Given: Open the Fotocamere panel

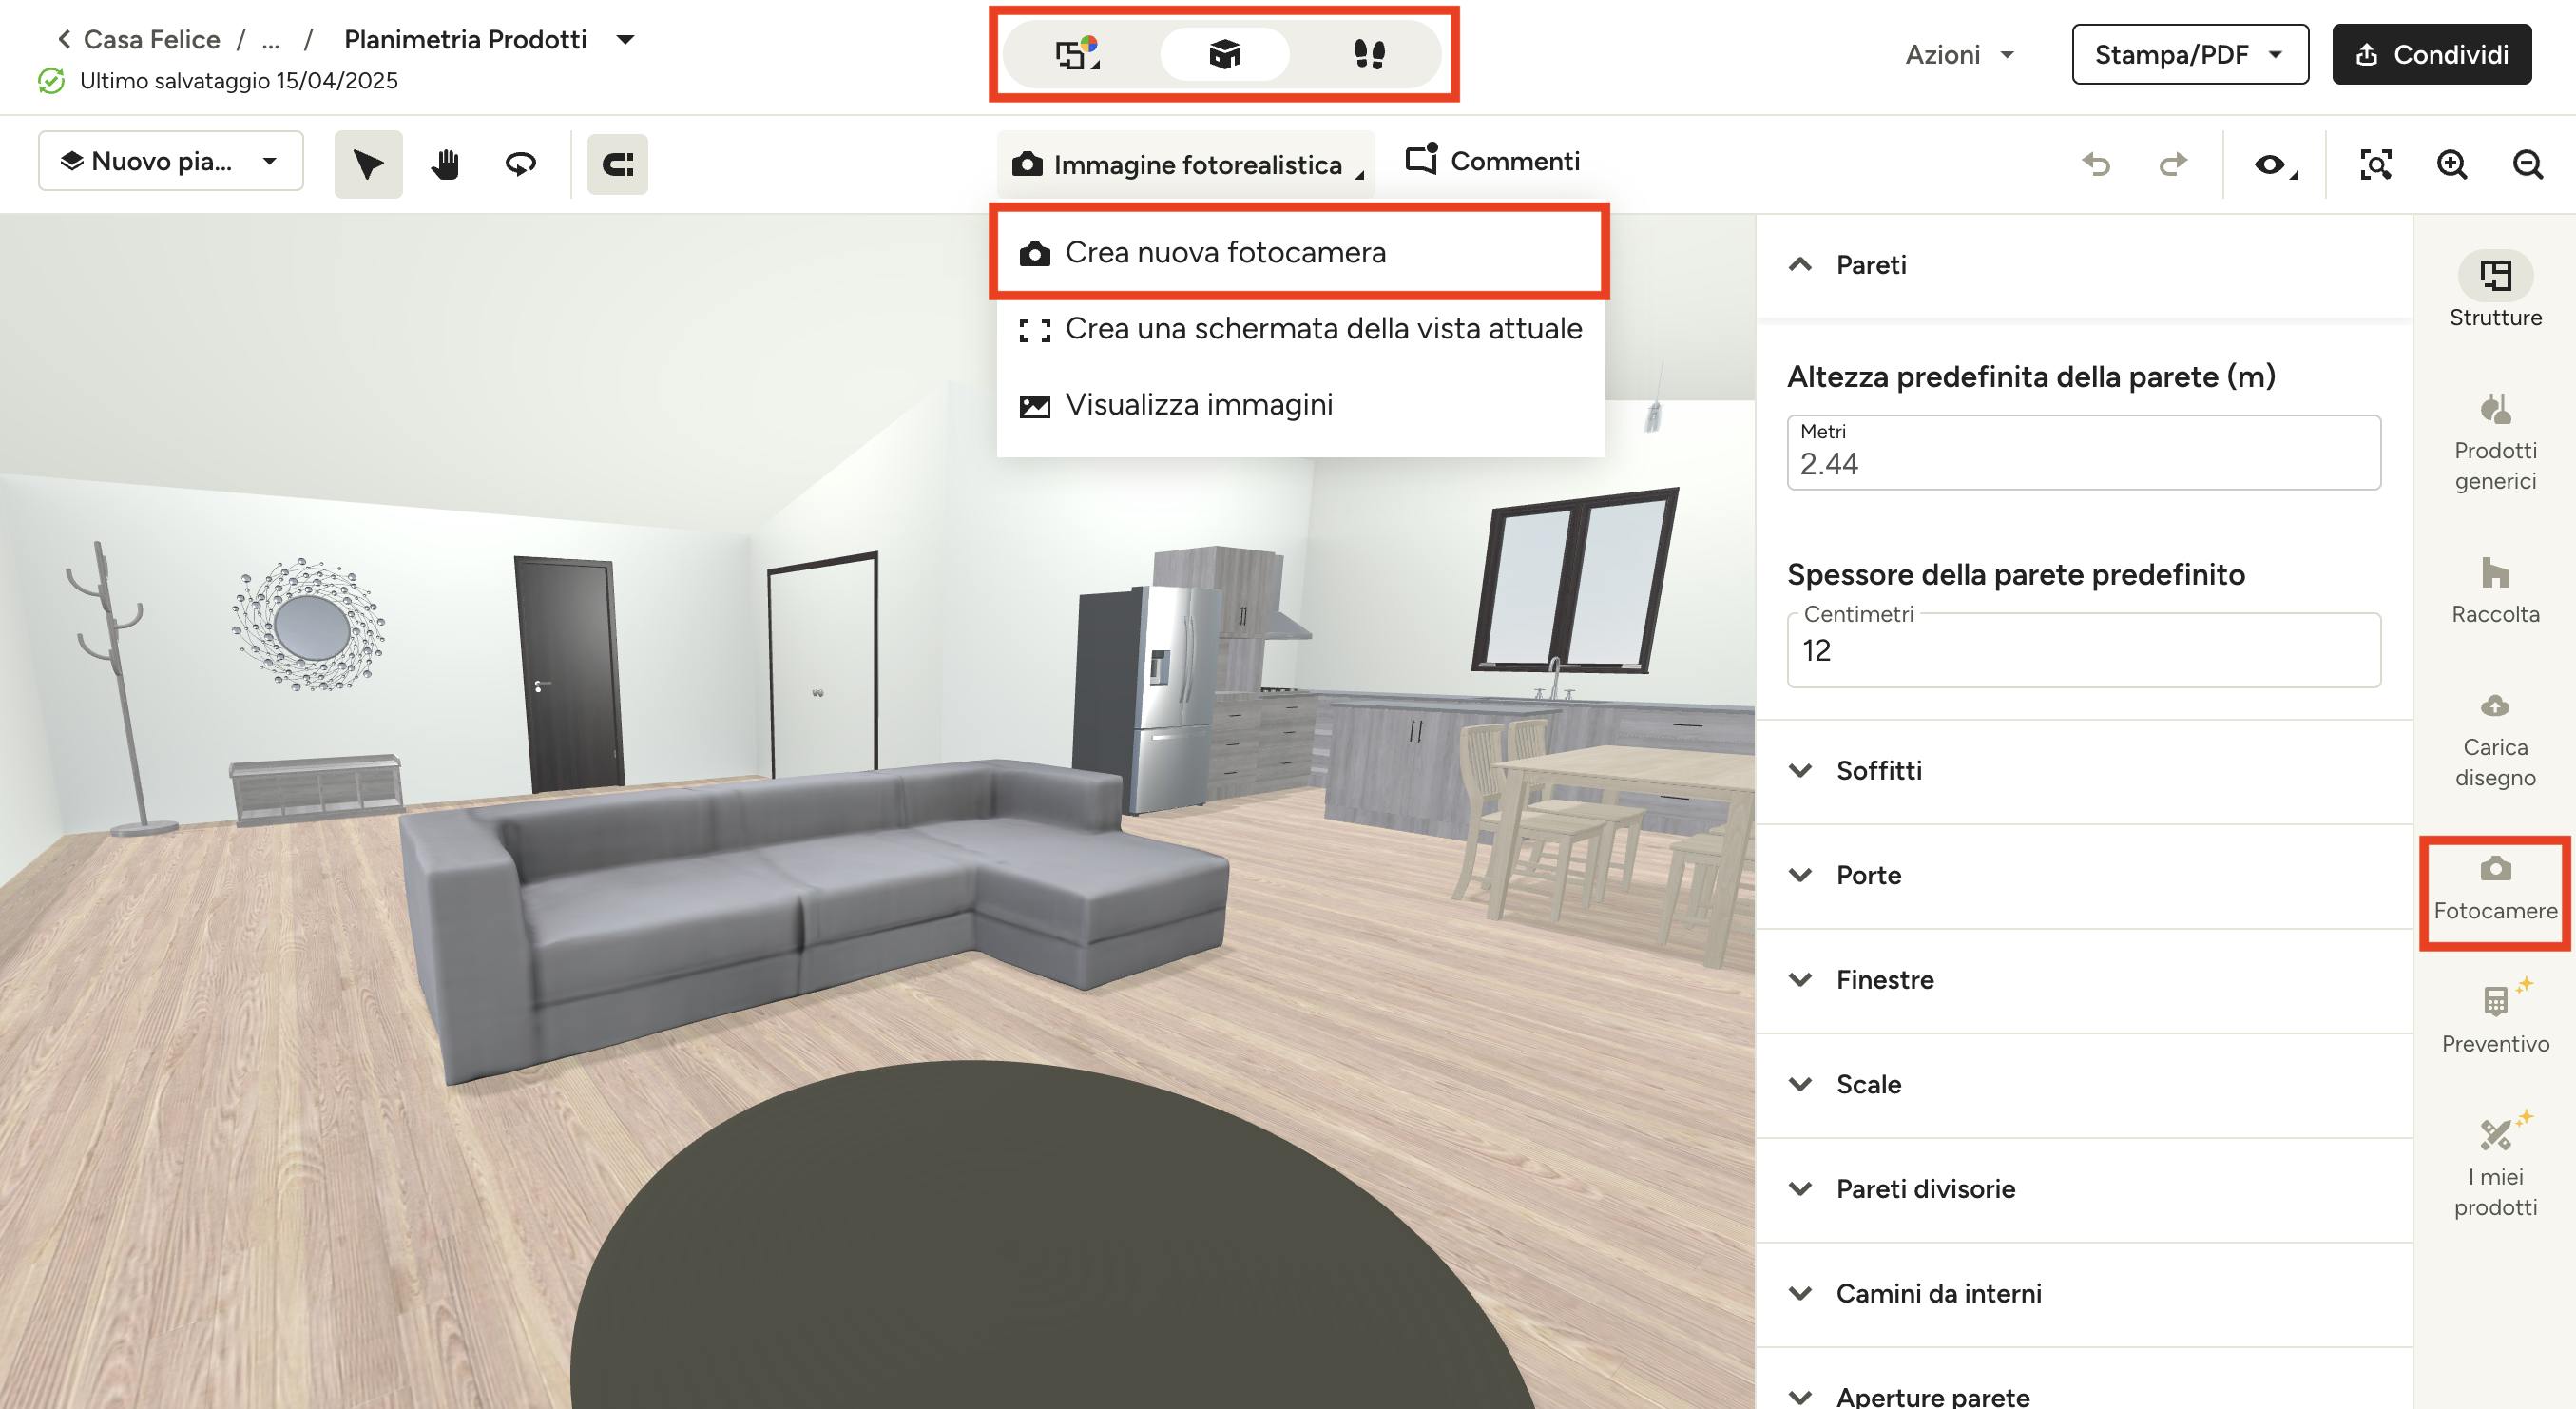Looking at the screenshot, I should (x=2495, y=889).
